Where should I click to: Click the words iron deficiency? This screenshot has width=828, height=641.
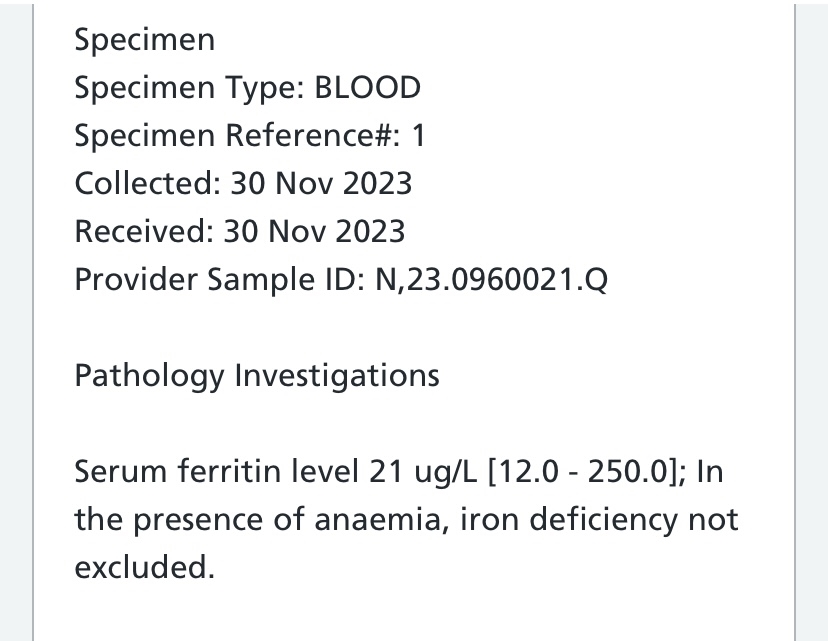point(569,520)
